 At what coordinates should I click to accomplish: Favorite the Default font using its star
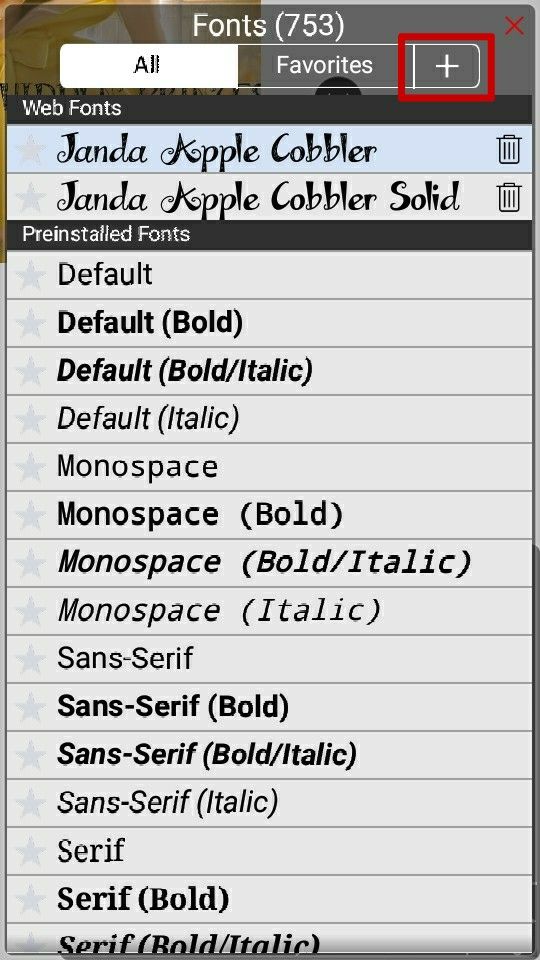tap(30, 274)
